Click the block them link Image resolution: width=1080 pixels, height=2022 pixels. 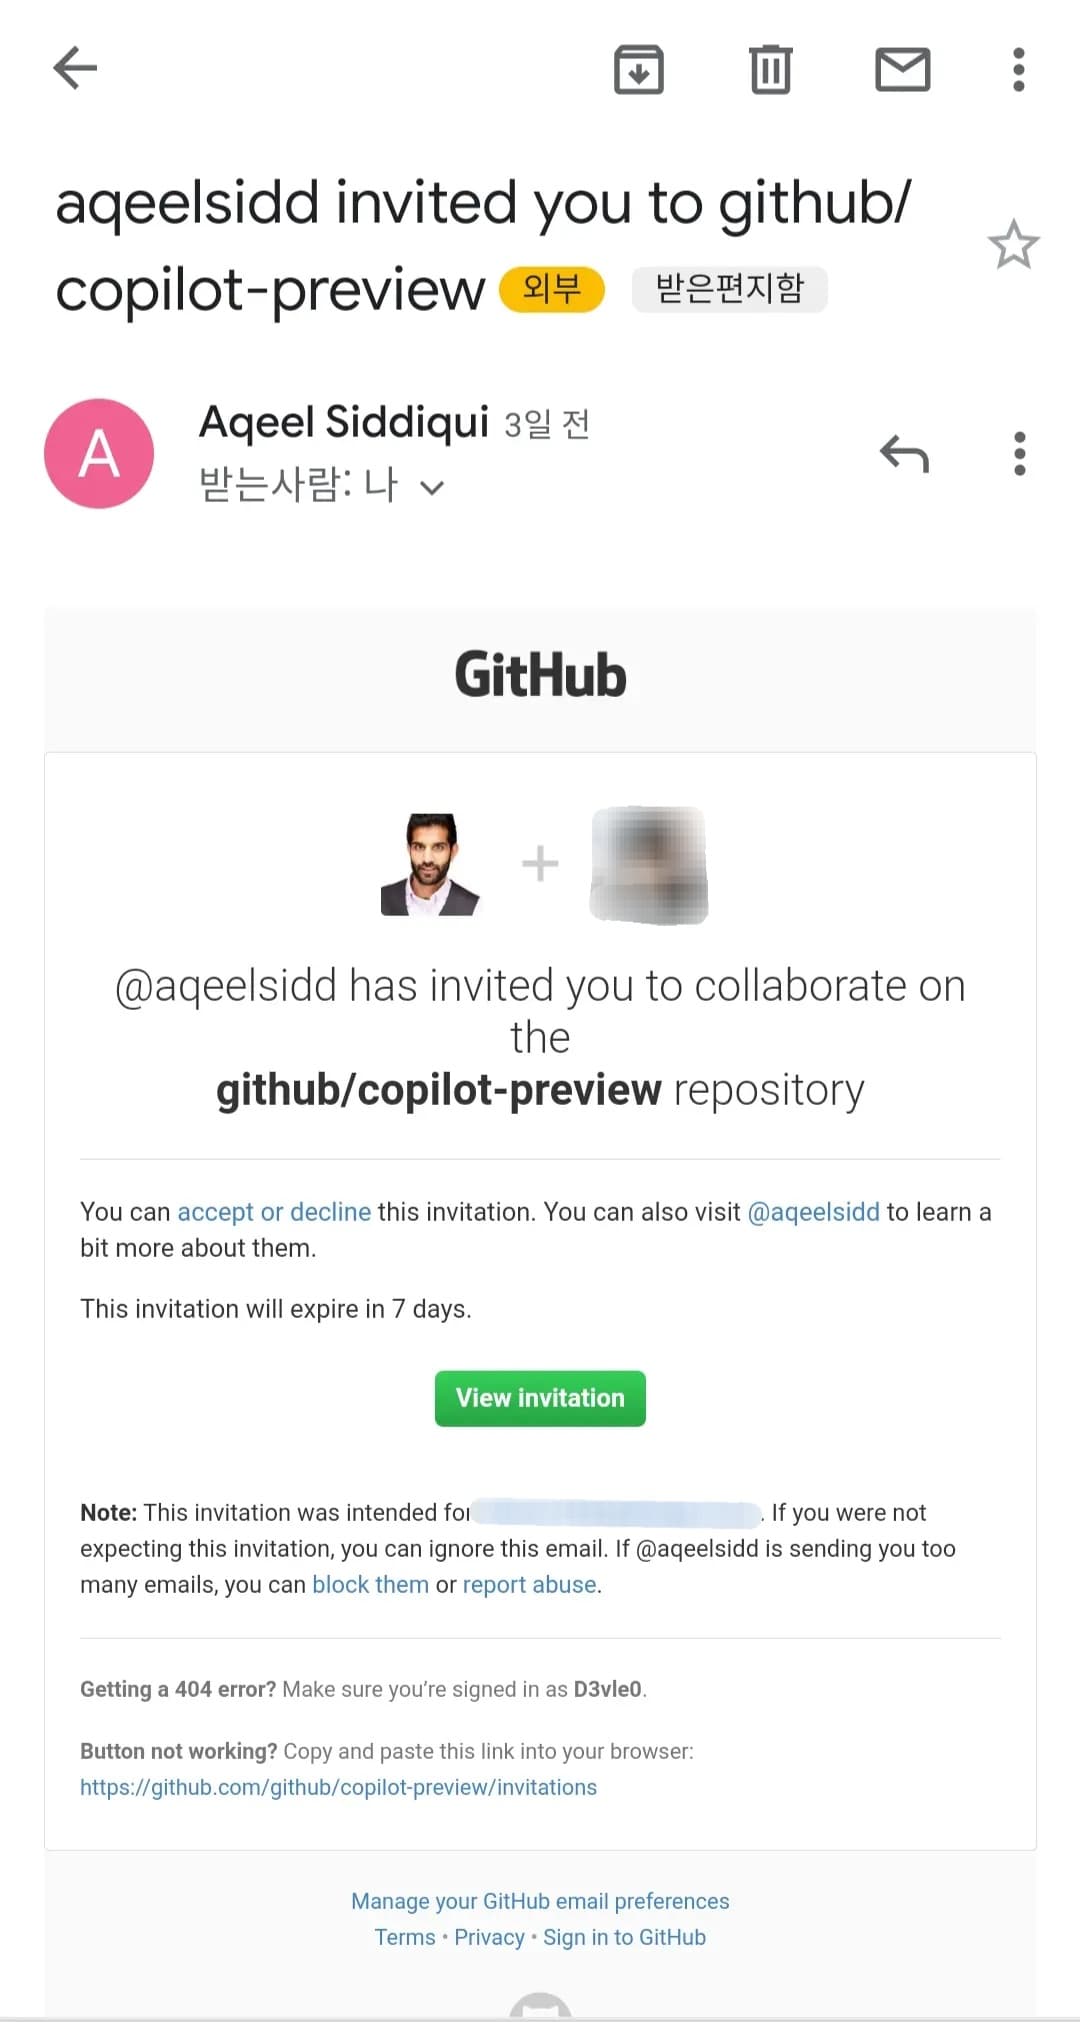(x=370, y=1585)
